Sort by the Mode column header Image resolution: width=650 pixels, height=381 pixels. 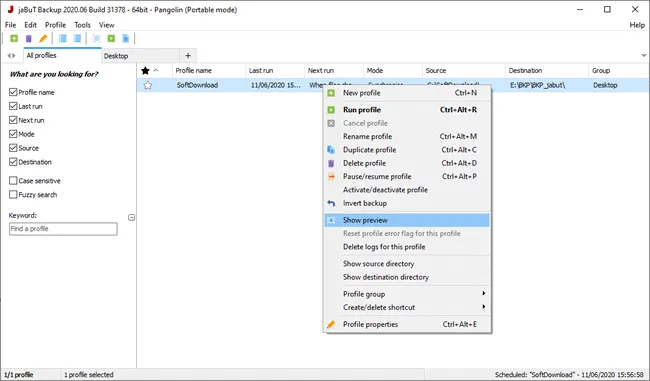tap(393, 70)
